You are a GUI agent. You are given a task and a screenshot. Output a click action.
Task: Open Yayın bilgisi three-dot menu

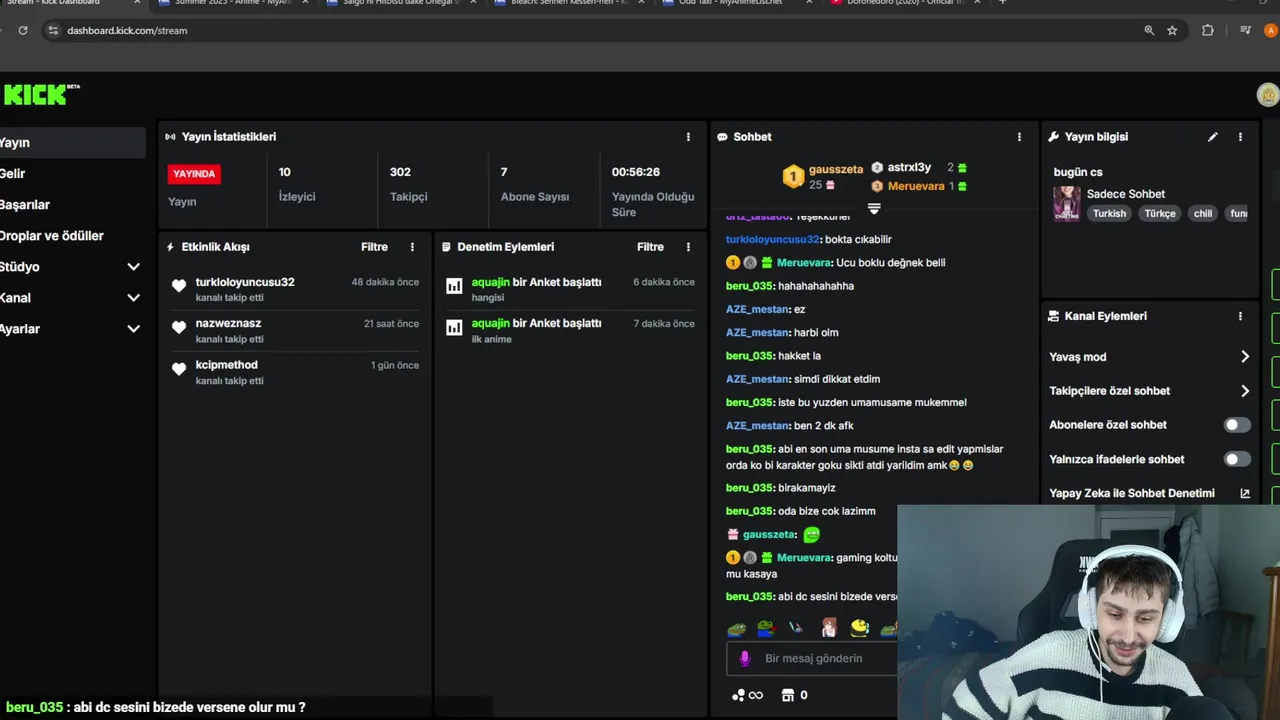click(1240, 137)
